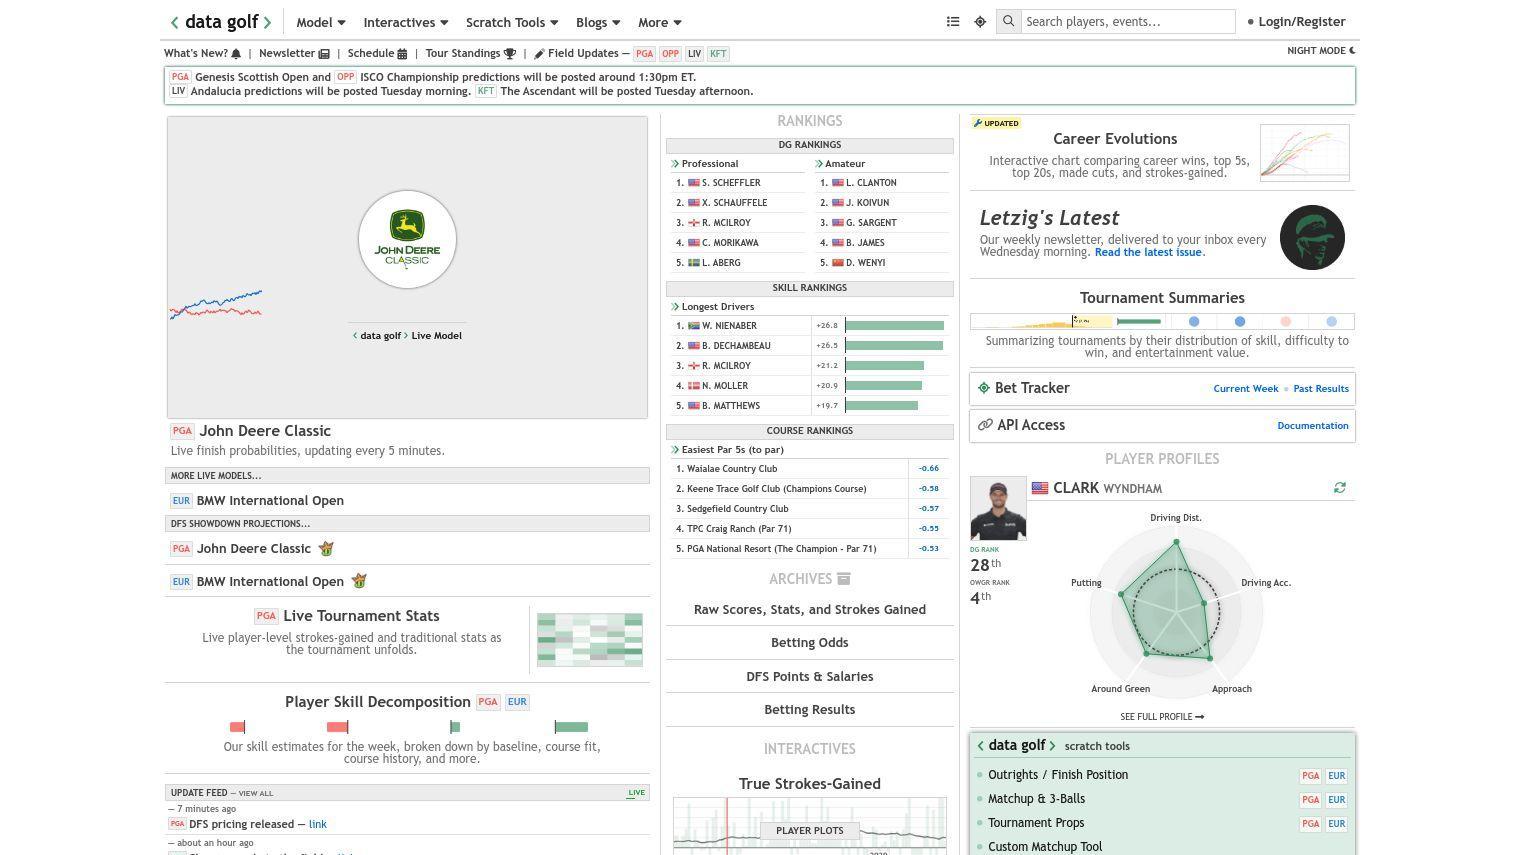Toggle the Longest Drivers skill category
Viewport: 1520px width, 855px height.
[x=713, y=307]
